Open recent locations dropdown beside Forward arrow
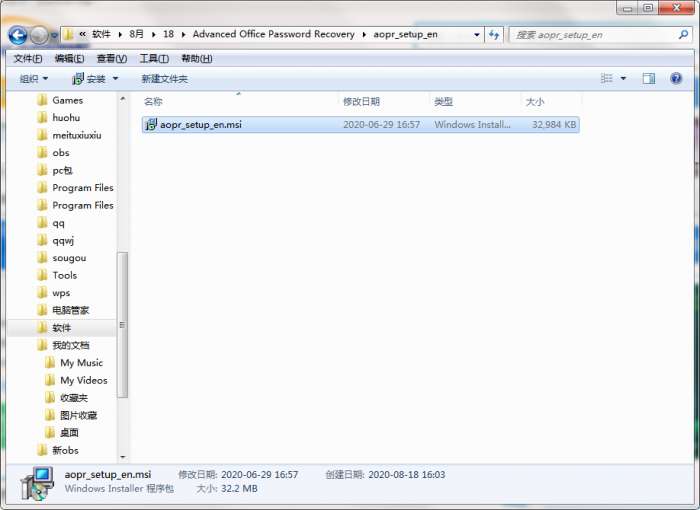Screen dimensions: 700x510 (54, 35)
